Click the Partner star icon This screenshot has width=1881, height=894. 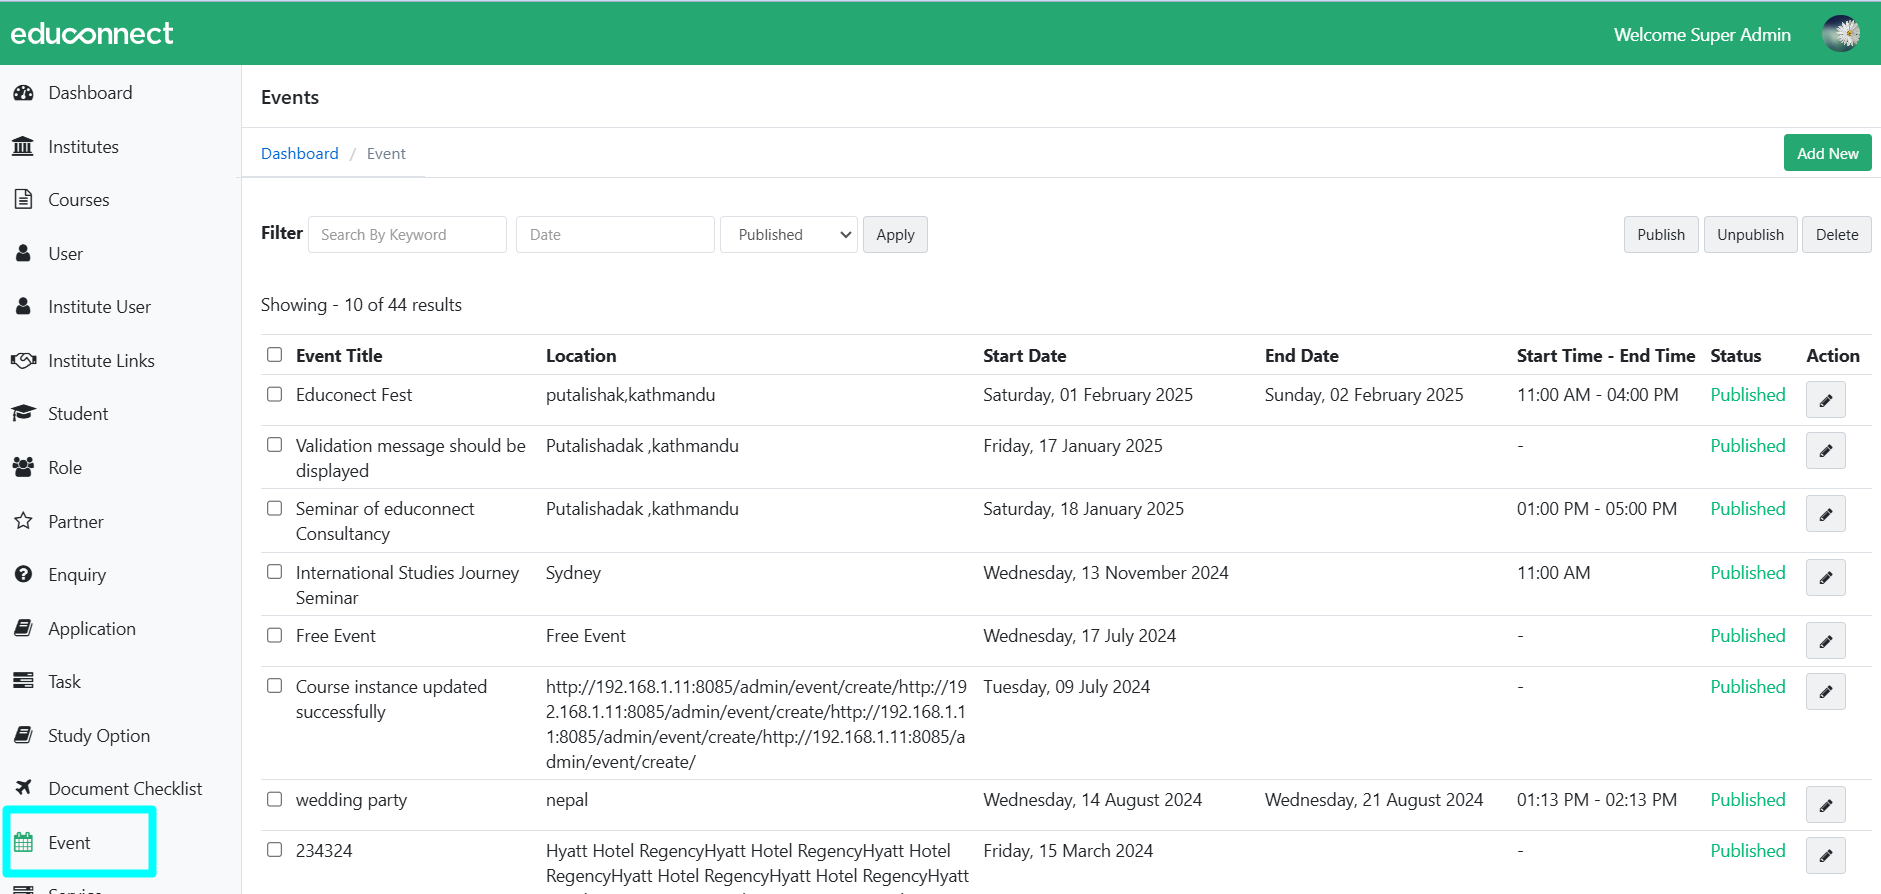(x=23, y=521)
